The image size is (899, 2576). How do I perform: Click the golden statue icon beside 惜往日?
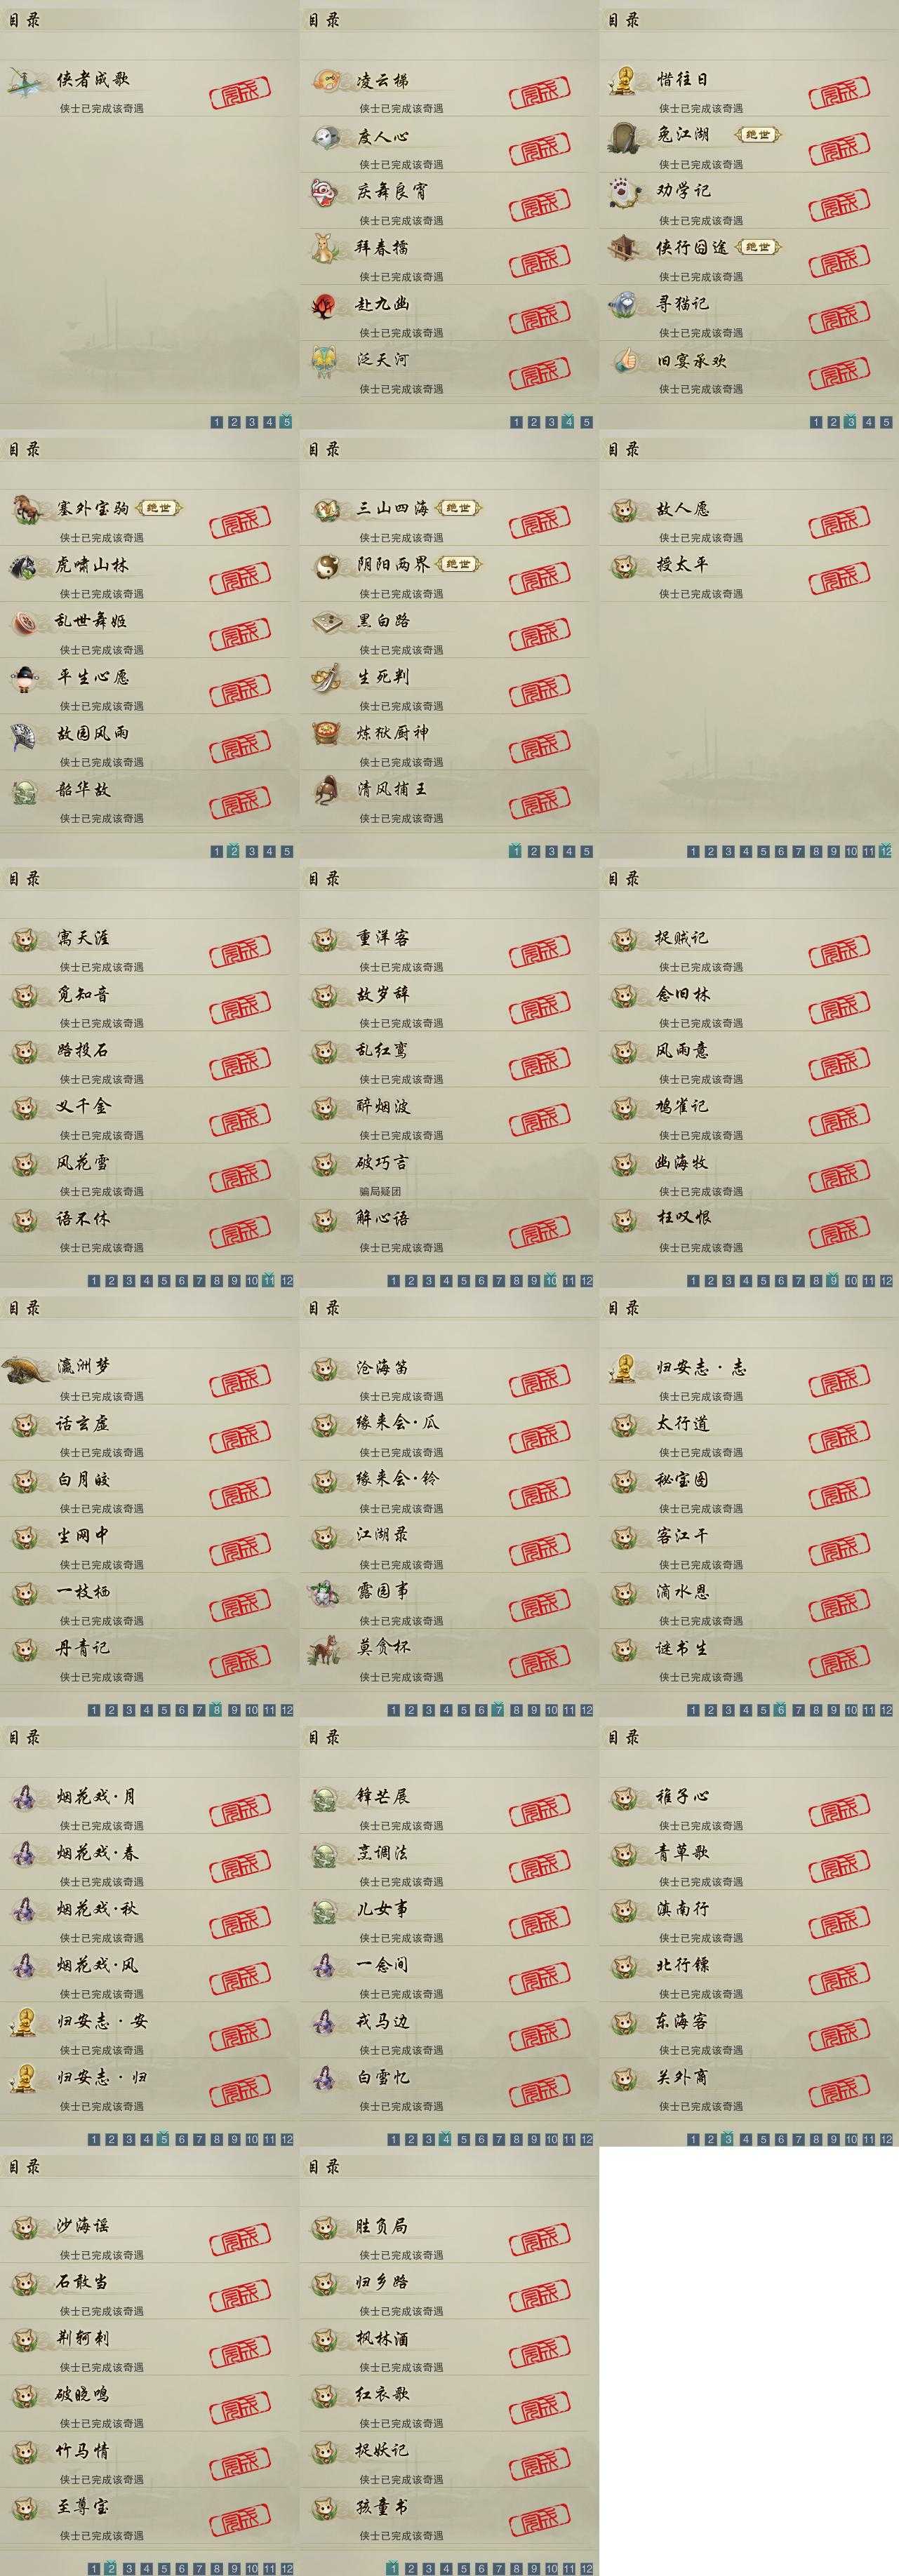(x=625, y=80)
